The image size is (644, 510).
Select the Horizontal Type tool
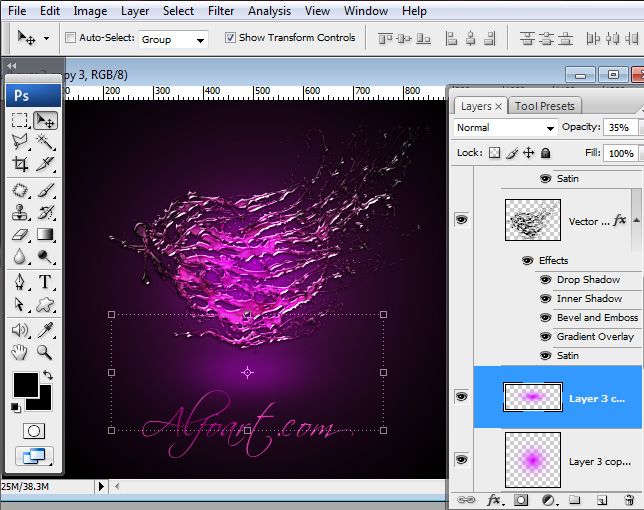coord(46,282)
